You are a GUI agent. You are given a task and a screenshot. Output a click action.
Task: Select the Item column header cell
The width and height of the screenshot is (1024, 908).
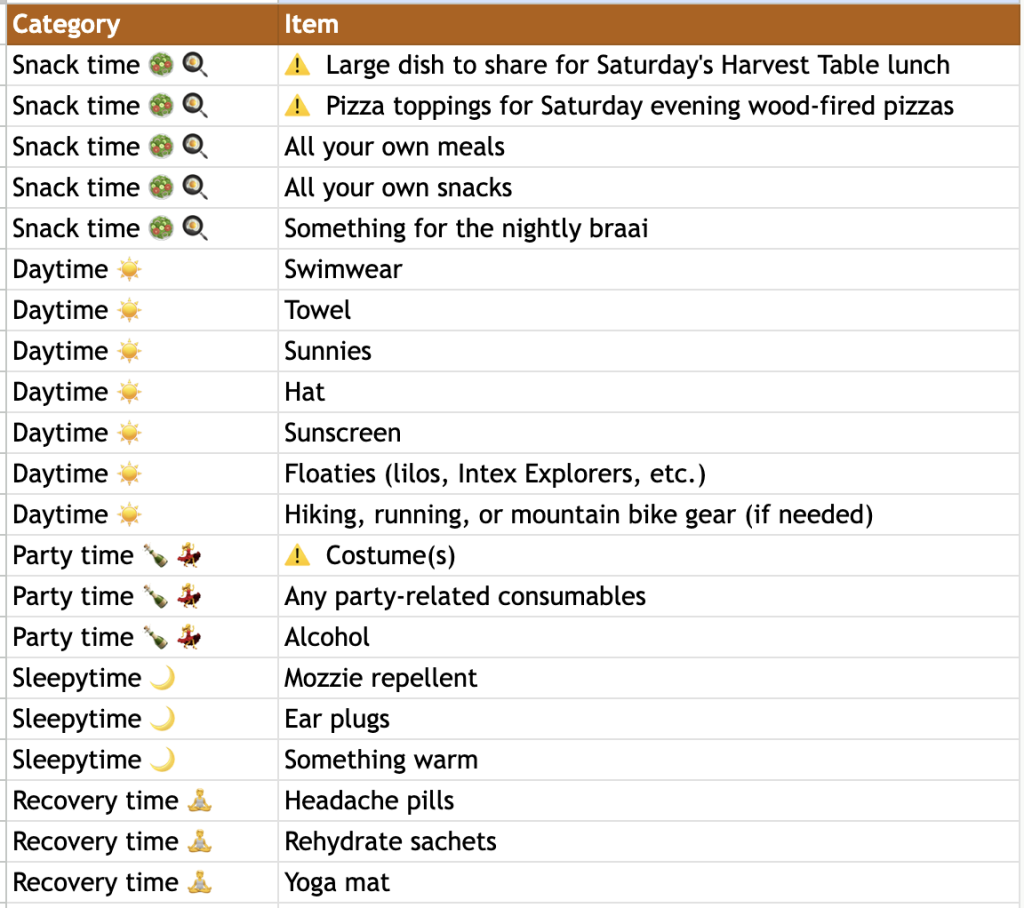point(648,25)
